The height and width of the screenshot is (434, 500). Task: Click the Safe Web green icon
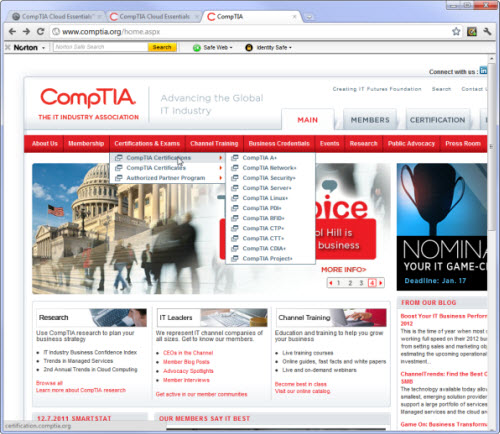click(197, 48)
